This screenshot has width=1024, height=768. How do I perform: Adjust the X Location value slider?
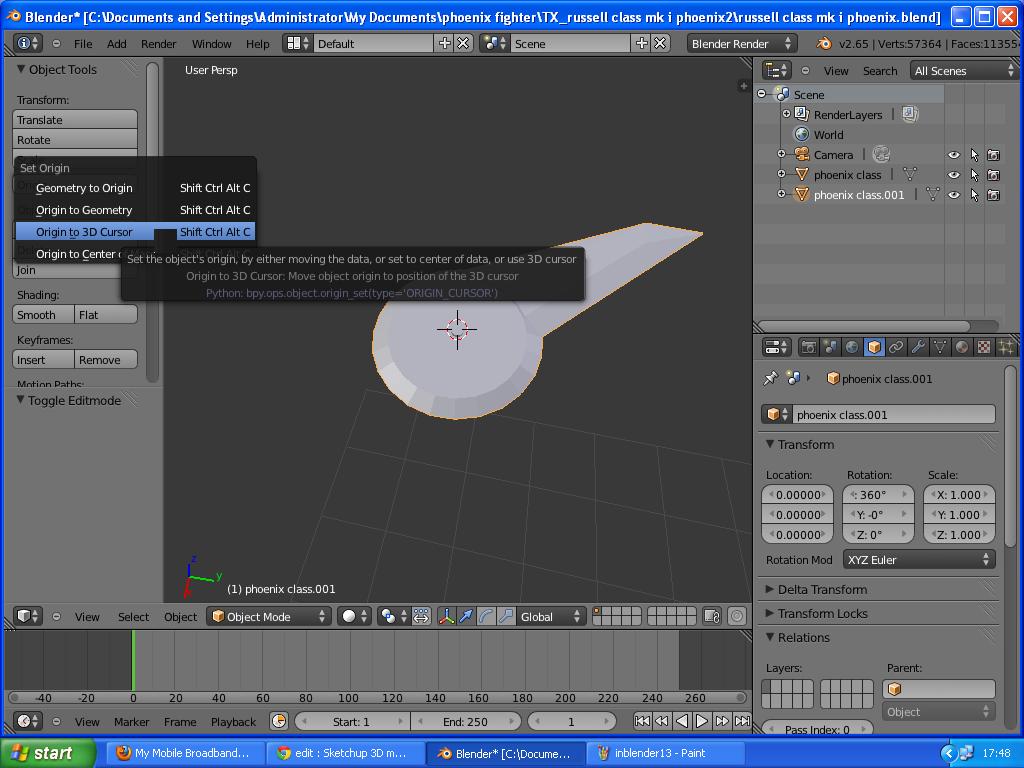point(797,494)
